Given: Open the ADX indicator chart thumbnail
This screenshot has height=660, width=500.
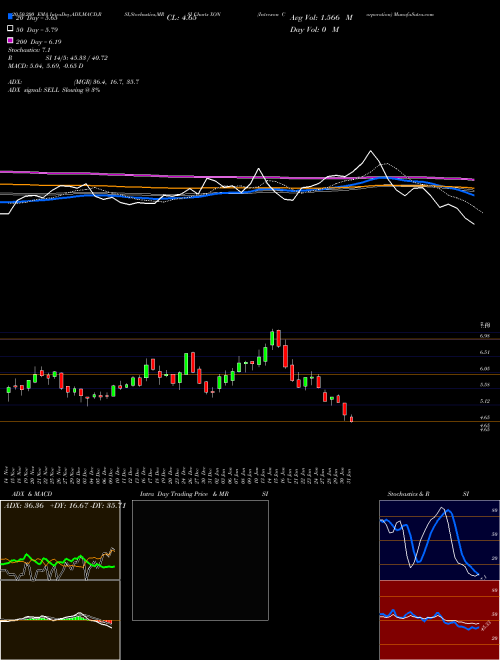Looking at the screenshot, I should pyautogui.click(x=60, y=540).
